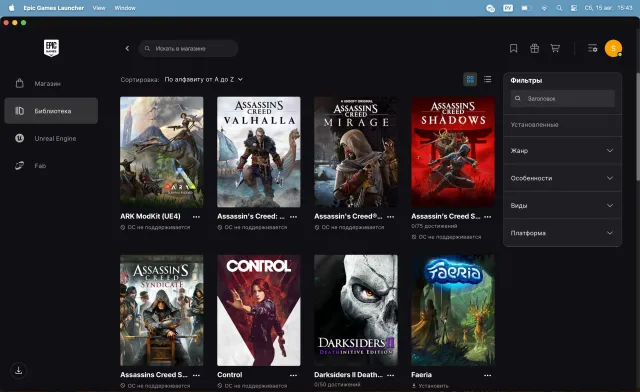The width and height of the screenshot is (640, 392).
Task: Click the menu bar date and time
Action: 609,8
